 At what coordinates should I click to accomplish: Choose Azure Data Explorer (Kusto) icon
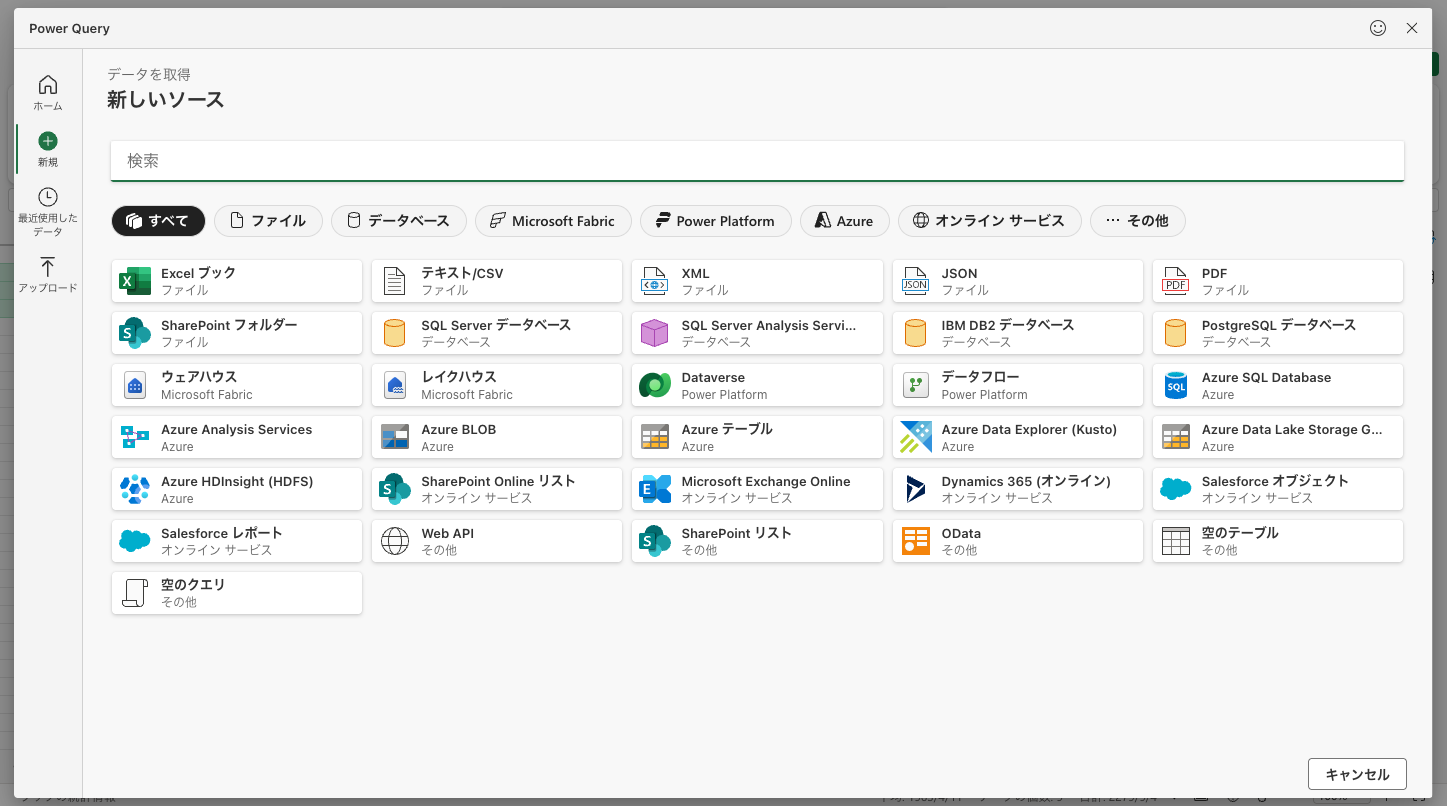pyautogui.click(x=915, y=437)
